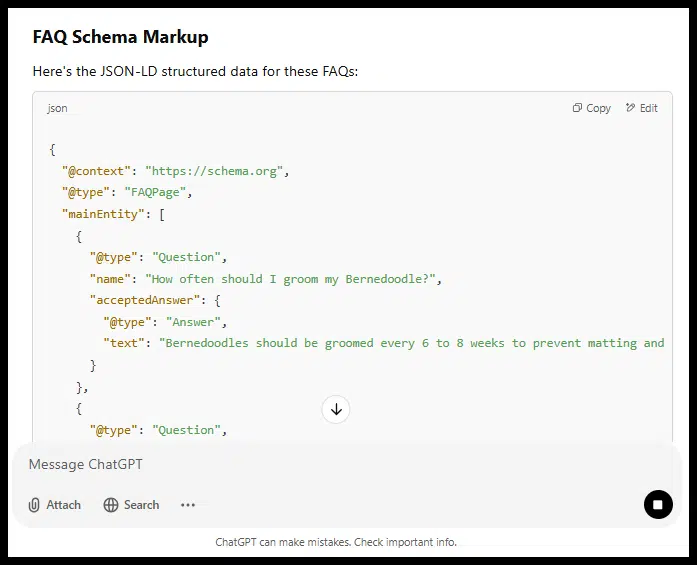Click the "https://schema.org" string
697x565 pixels.
pos(214,171)
